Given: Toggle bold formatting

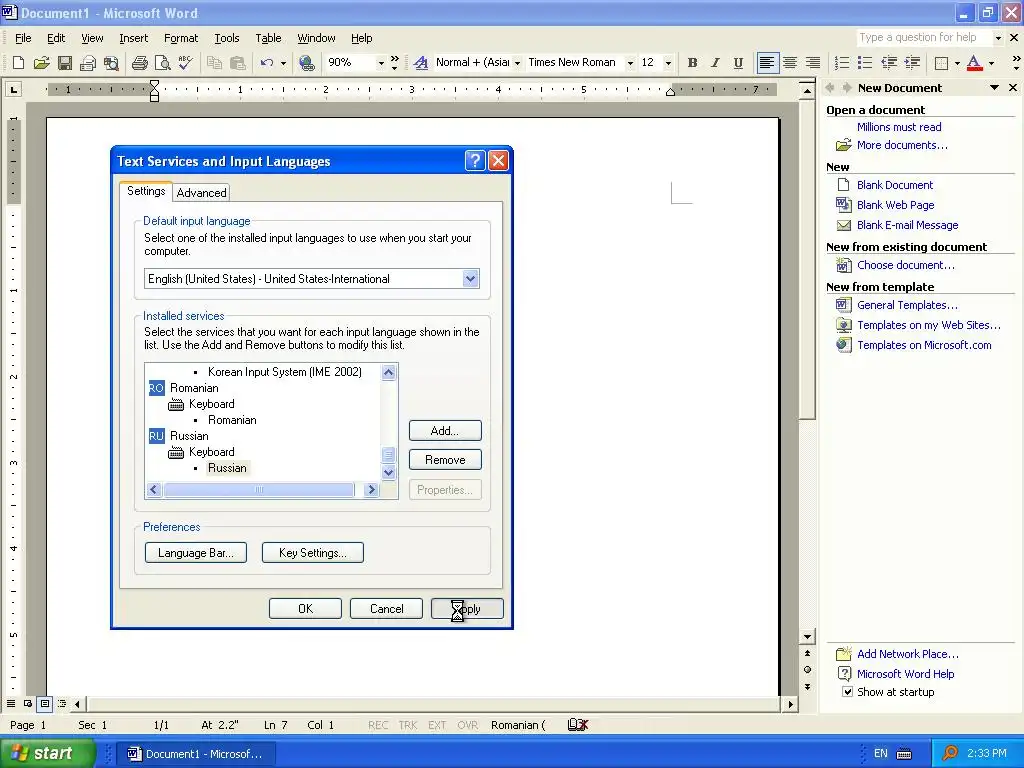Looking at the screenshot, I should 692,63.
